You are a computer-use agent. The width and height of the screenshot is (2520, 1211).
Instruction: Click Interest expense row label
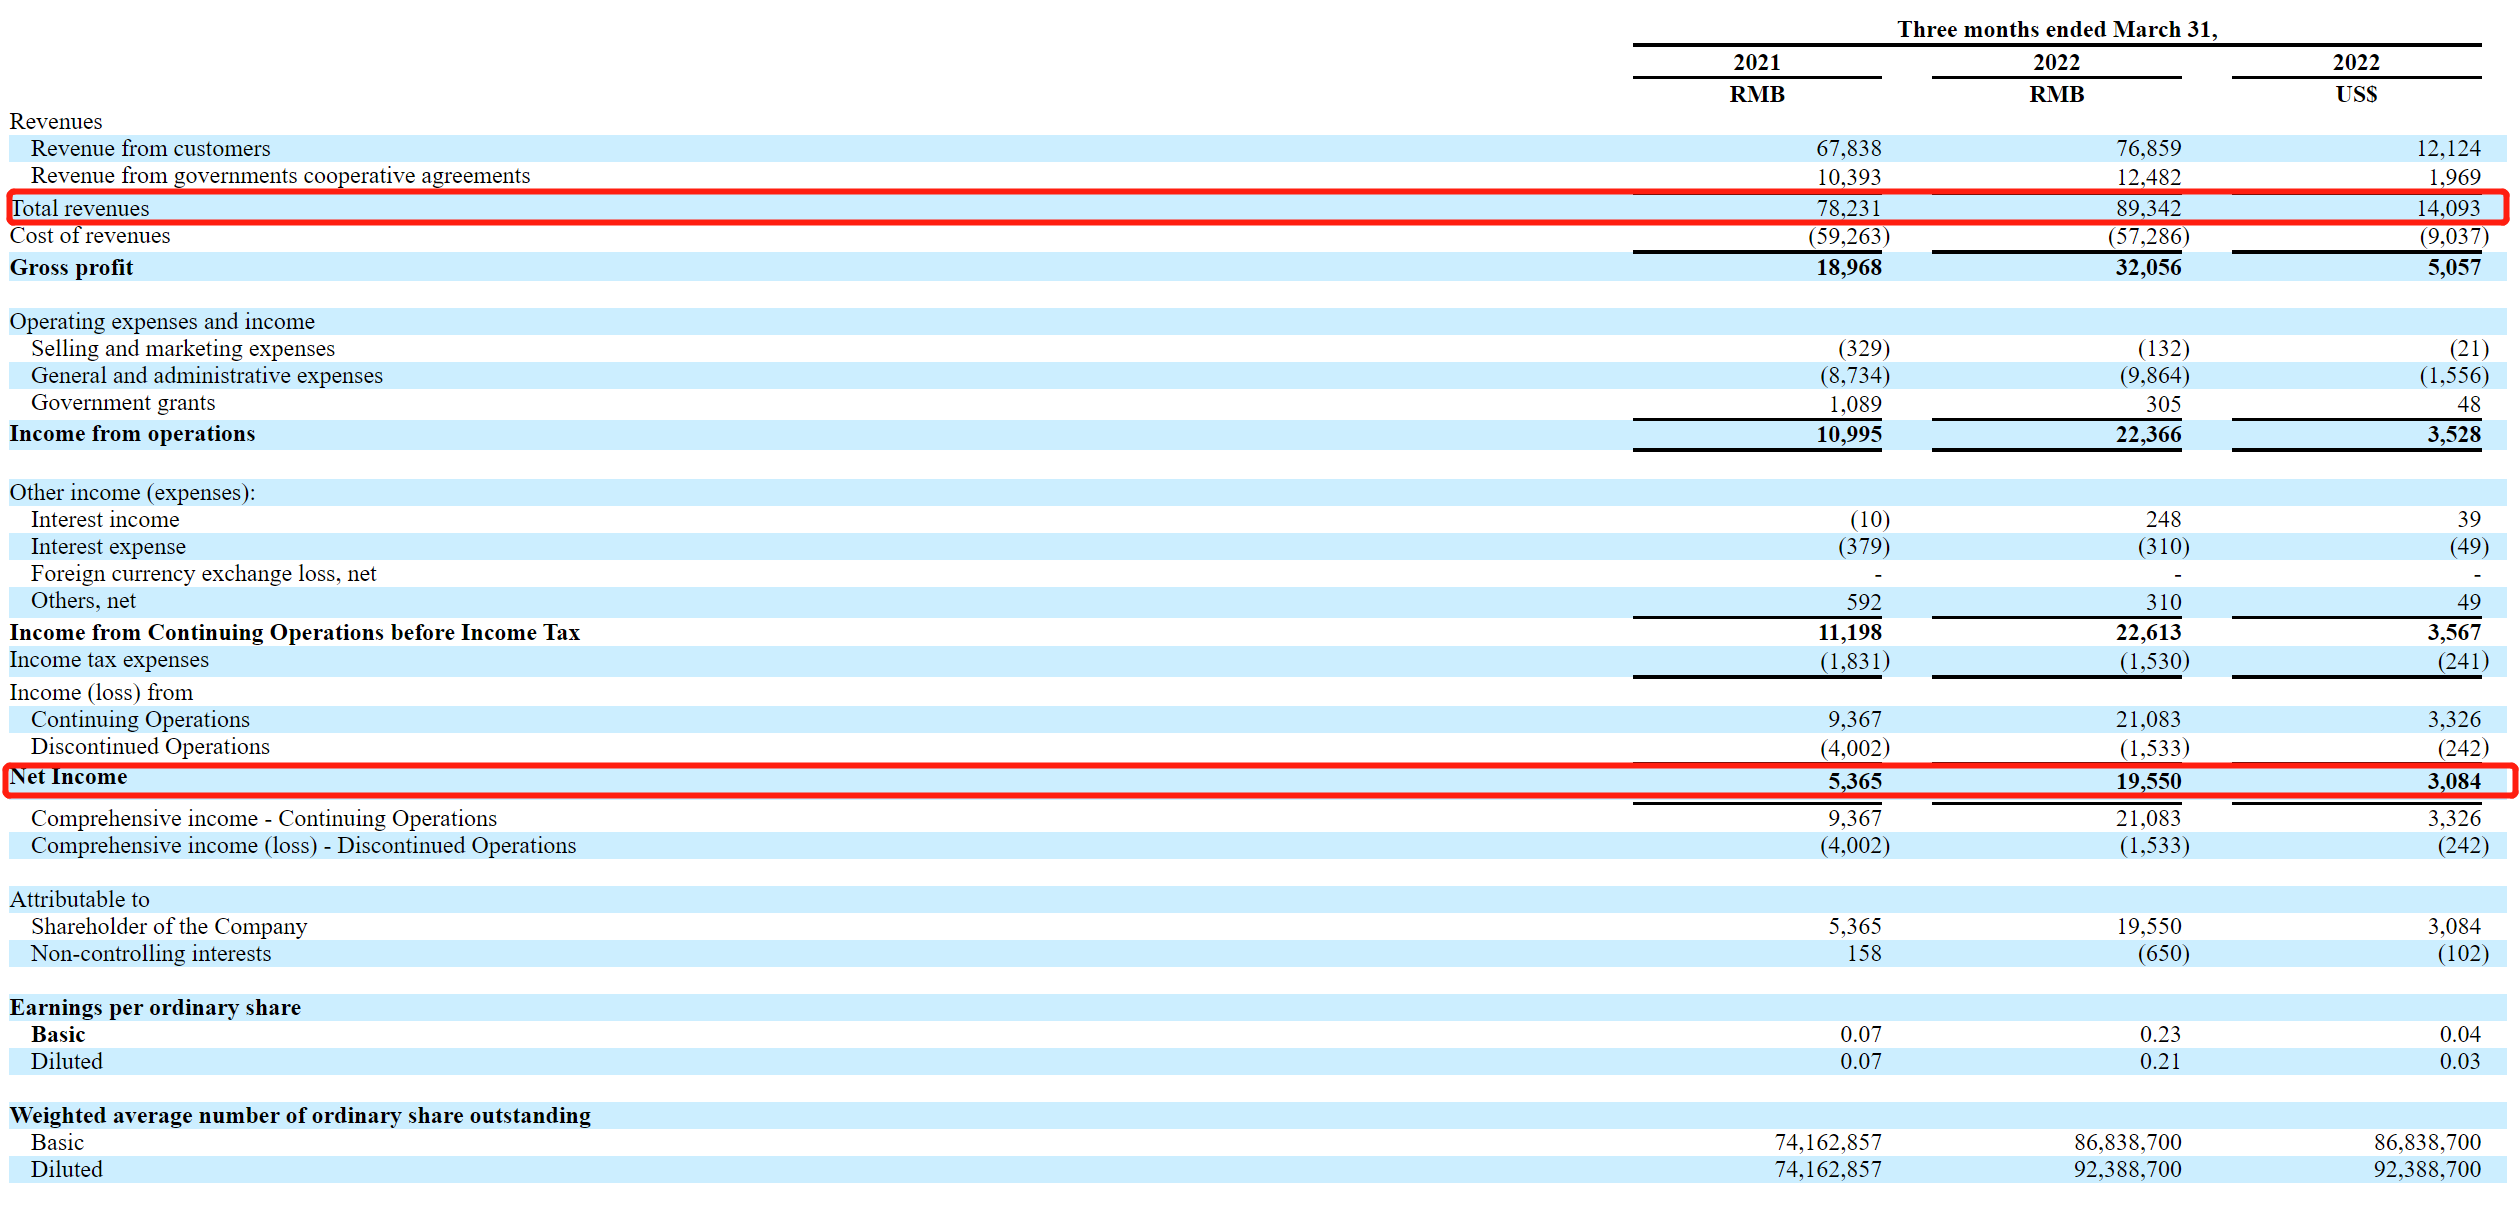point(108,547)
